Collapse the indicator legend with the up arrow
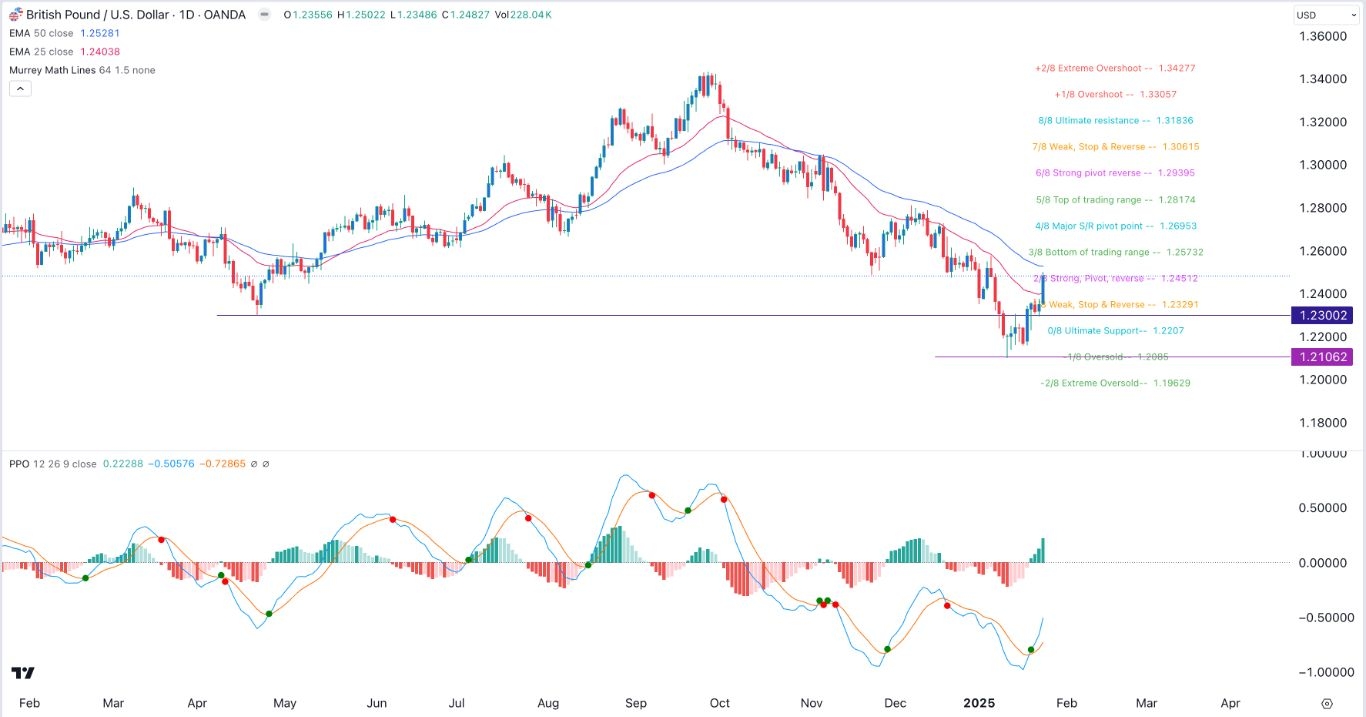Viewport: 1366px width, 717px height. [19, 88]
